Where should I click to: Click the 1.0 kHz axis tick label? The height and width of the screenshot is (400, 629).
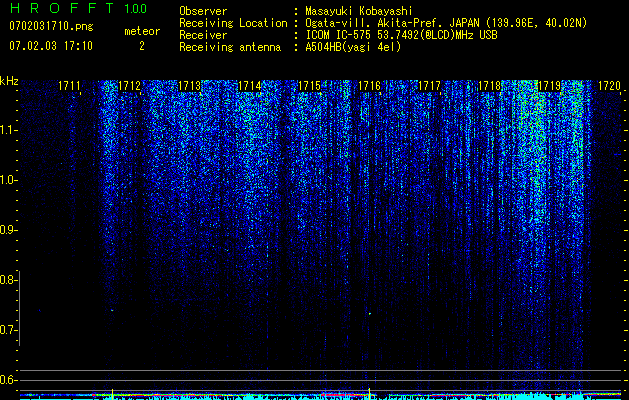(x=8, y=180)
